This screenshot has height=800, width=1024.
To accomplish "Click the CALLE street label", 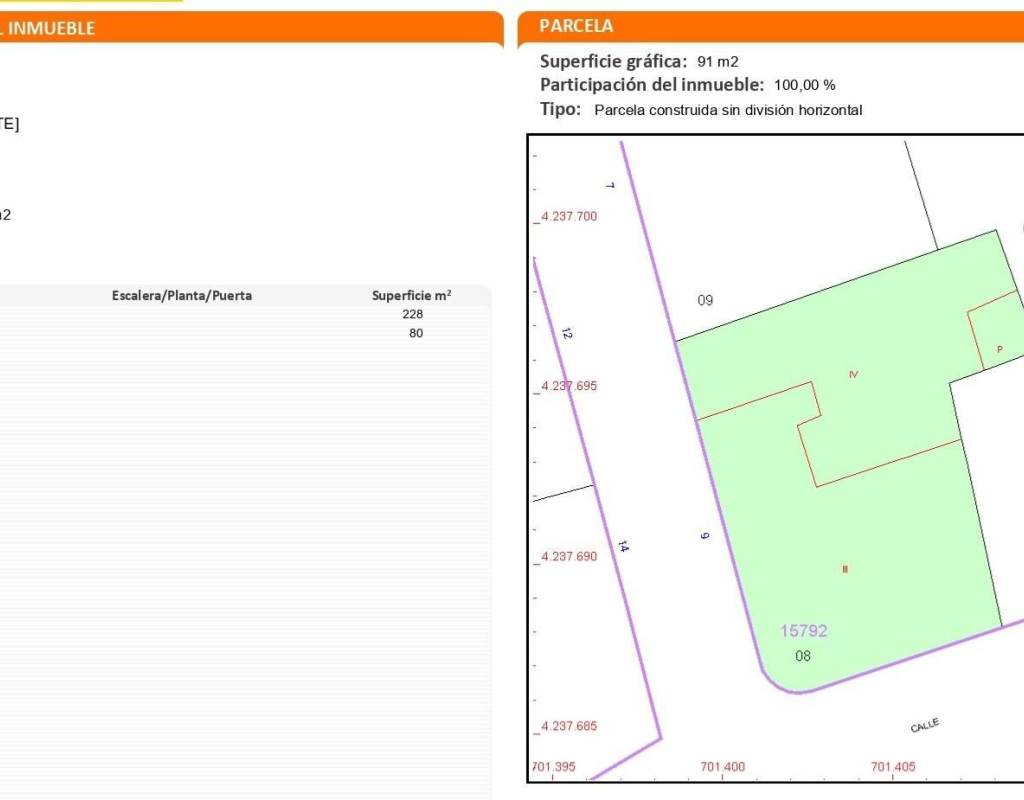I will 924,726.
